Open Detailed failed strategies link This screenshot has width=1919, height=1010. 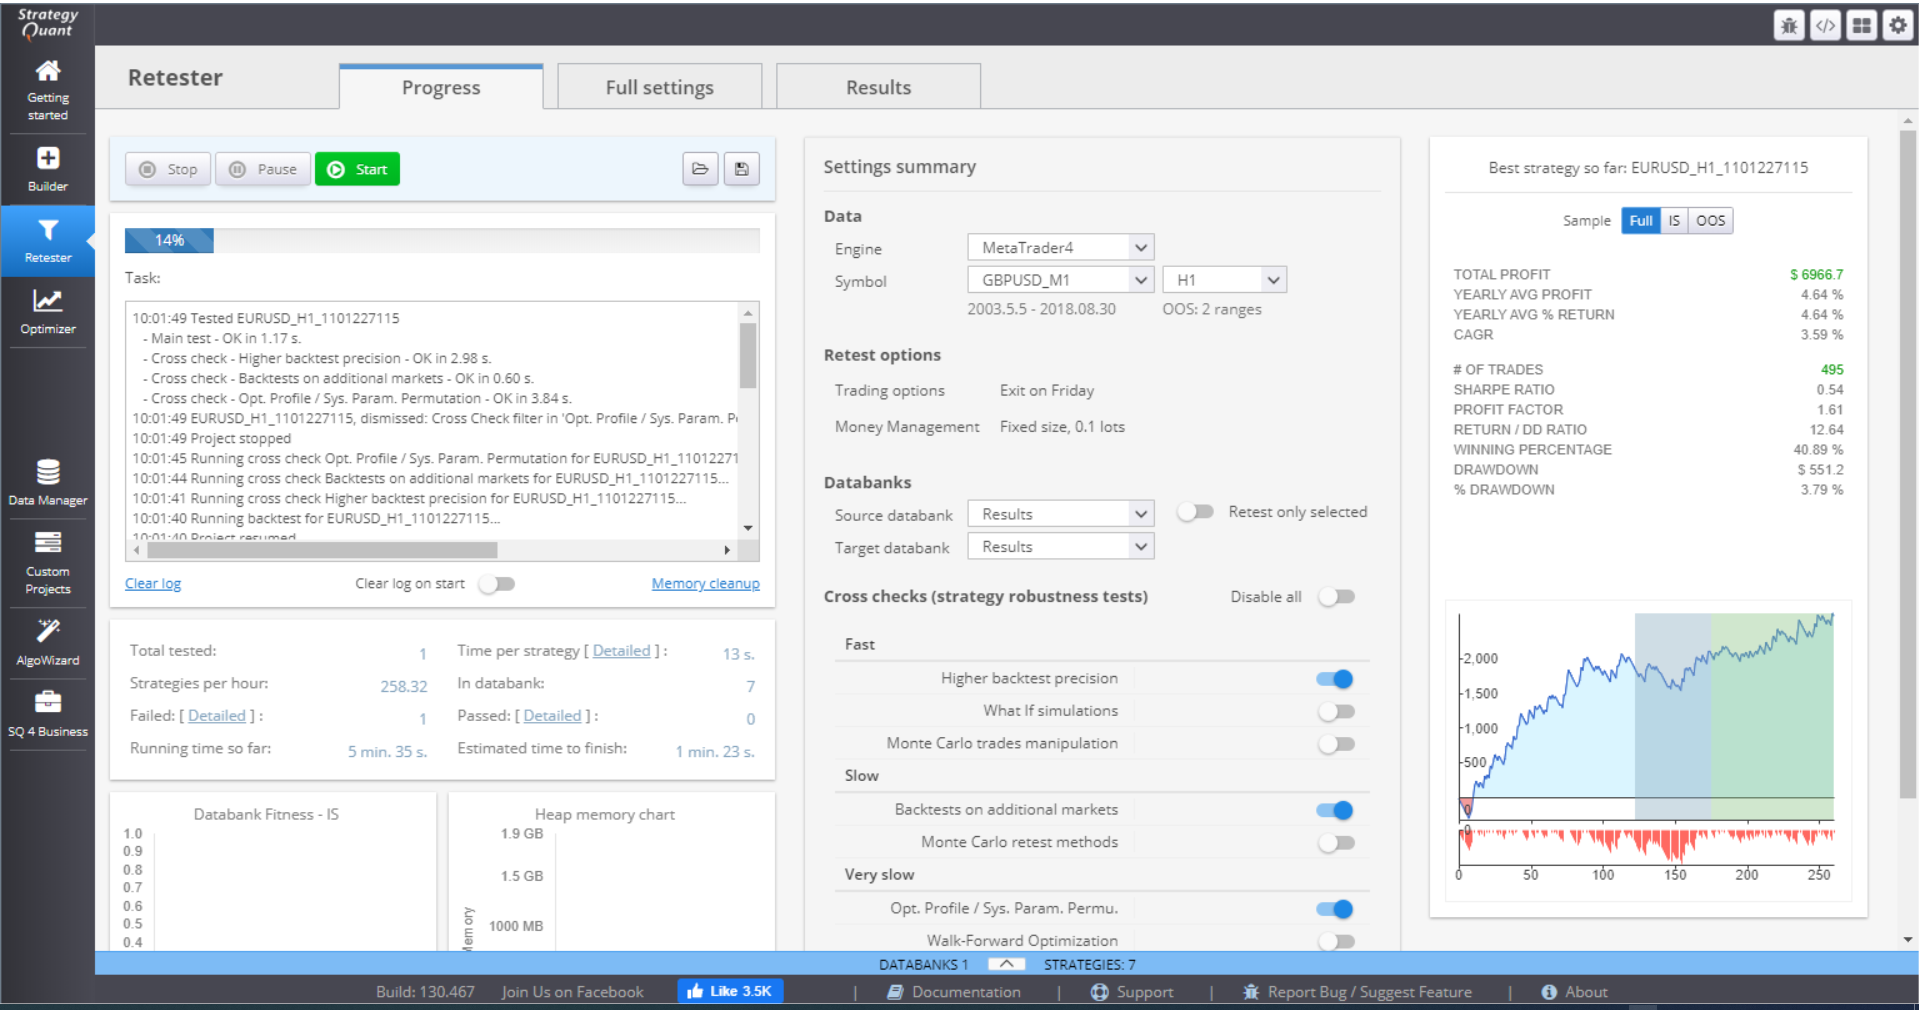[x=217, y=716]
